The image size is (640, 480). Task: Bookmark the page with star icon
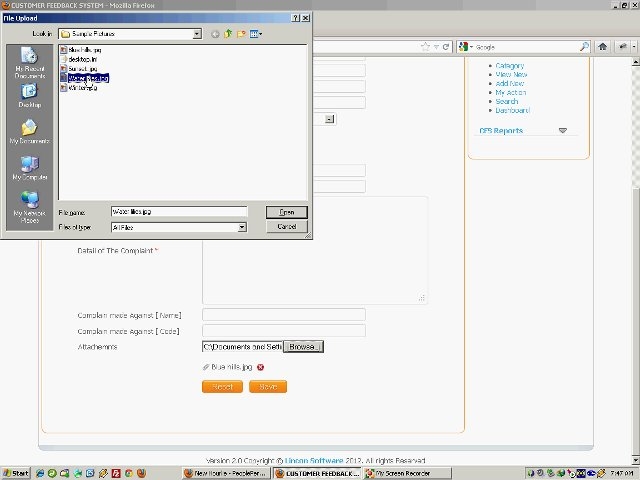click(x=425, y=47)
